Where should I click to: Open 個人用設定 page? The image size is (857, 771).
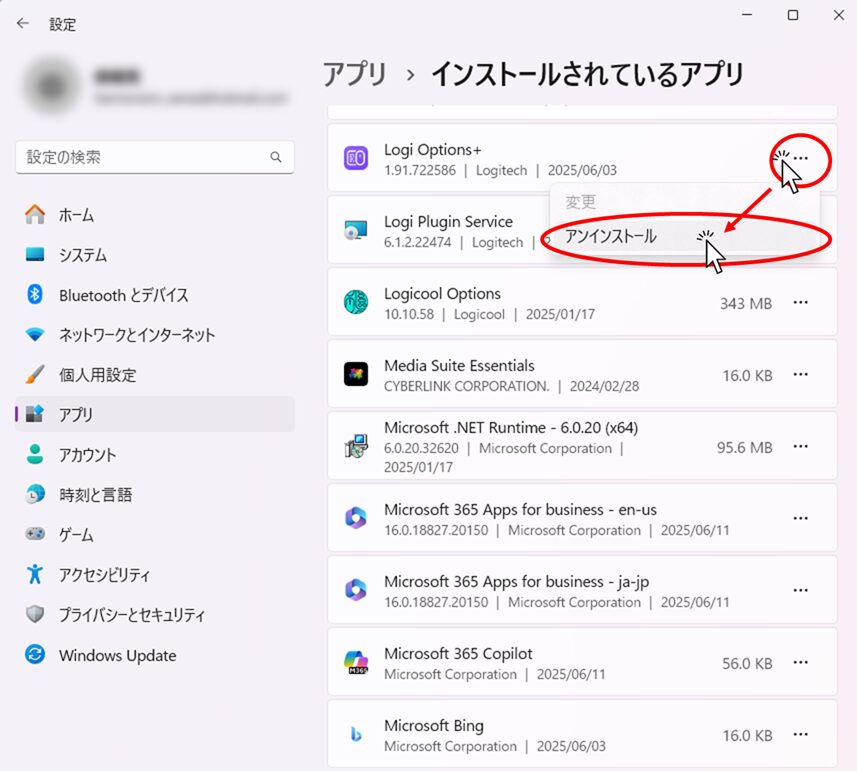(x=155, y=375)
